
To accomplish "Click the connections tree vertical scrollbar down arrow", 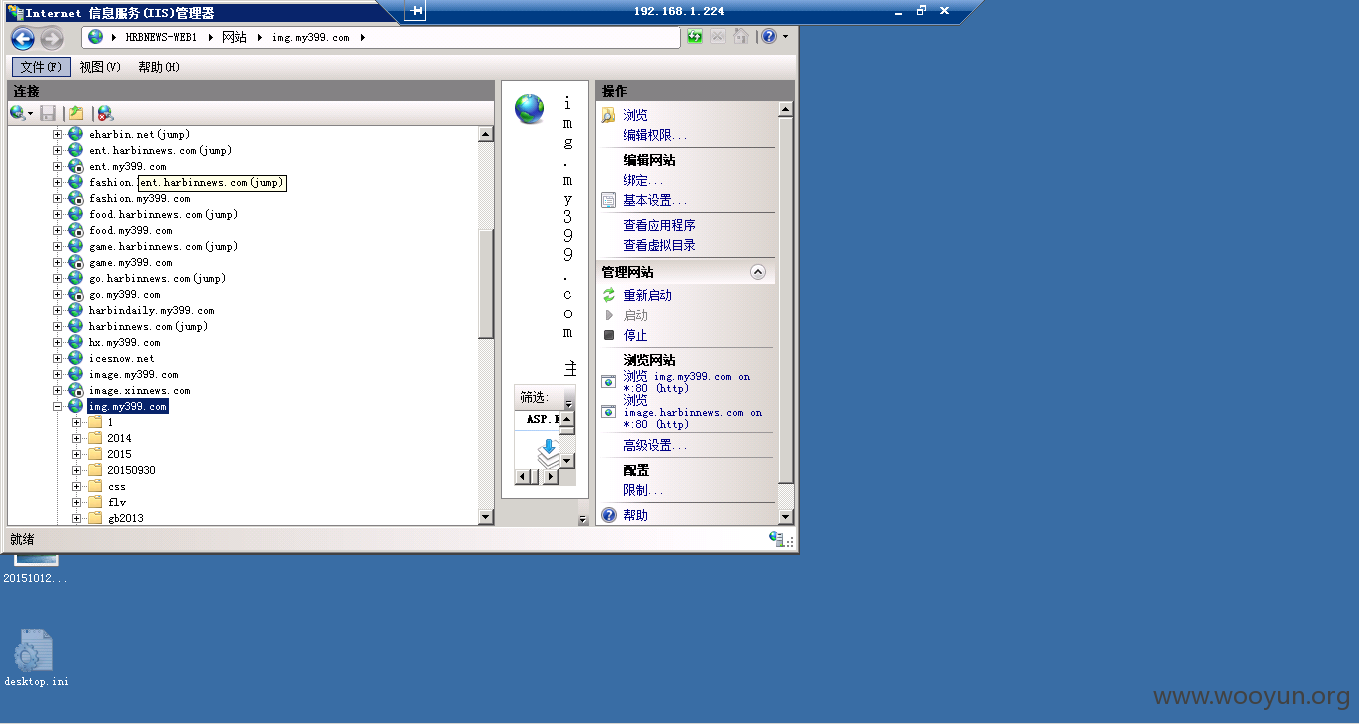I will (x=486, y=517).
